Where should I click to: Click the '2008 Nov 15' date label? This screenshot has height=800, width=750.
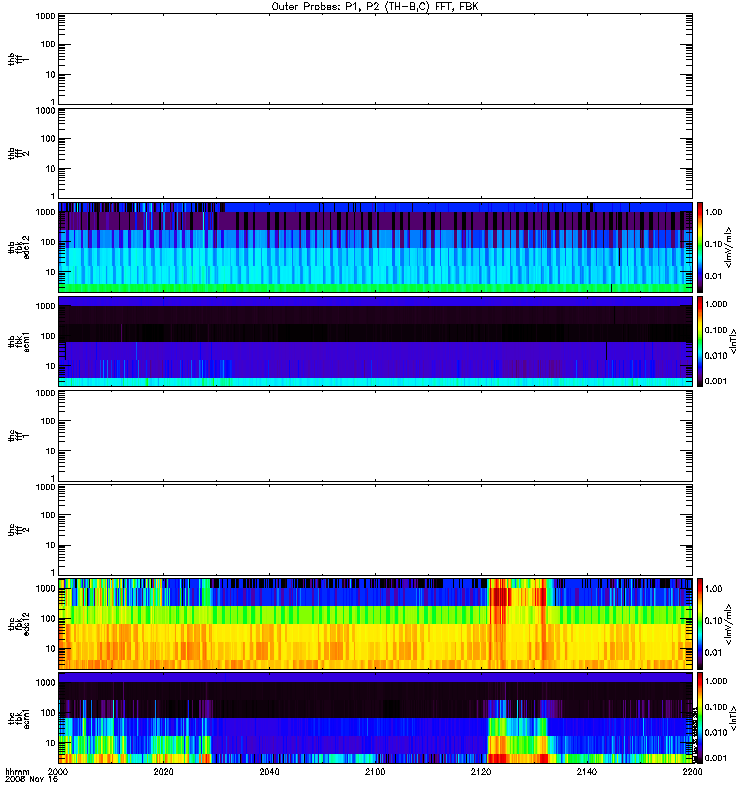[31, 779]
